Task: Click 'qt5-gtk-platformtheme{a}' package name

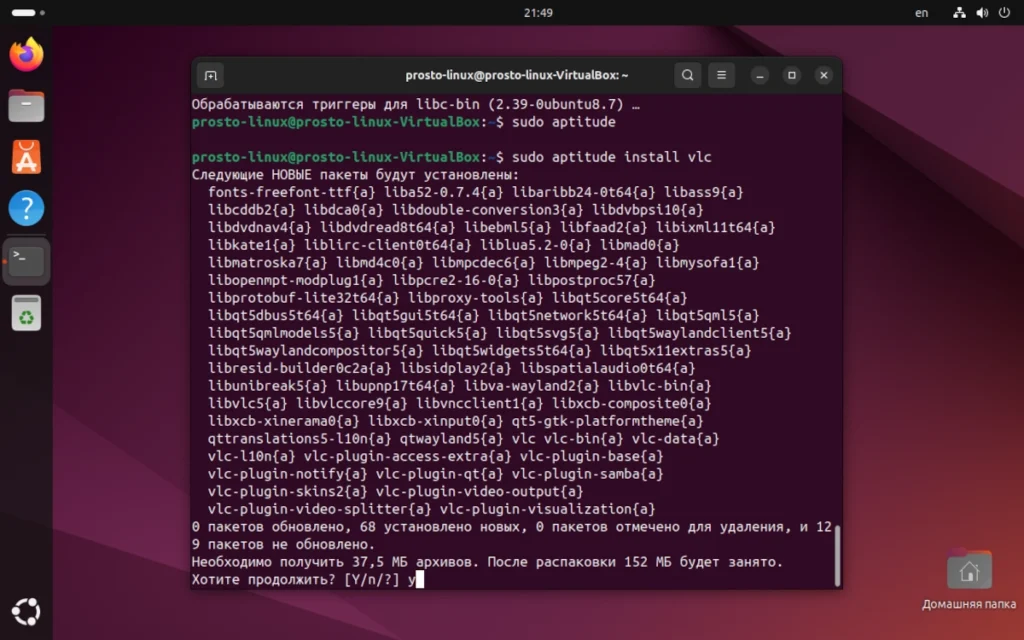Action: tap(607, 421)
